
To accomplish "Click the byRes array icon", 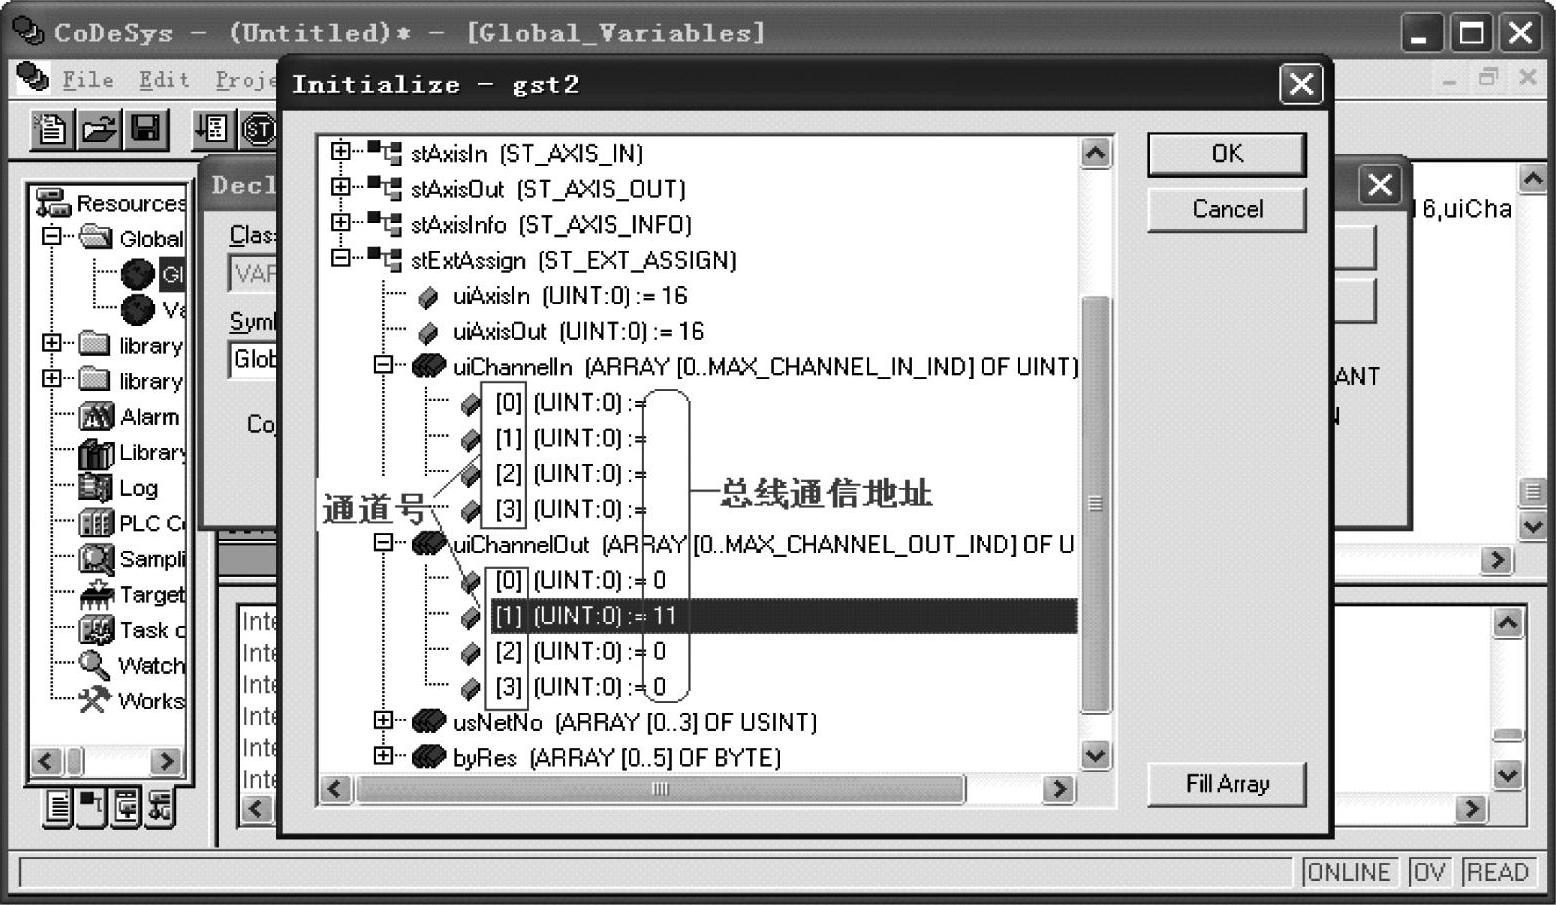I will 429,757.
